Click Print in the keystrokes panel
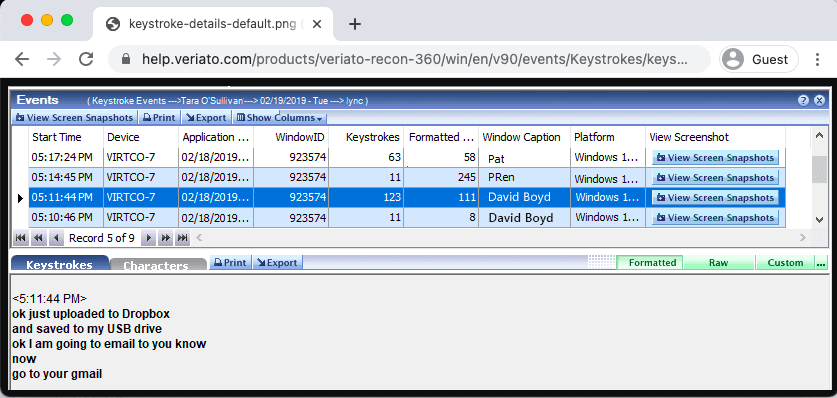The image size is (837, 398). click(231, 262)
